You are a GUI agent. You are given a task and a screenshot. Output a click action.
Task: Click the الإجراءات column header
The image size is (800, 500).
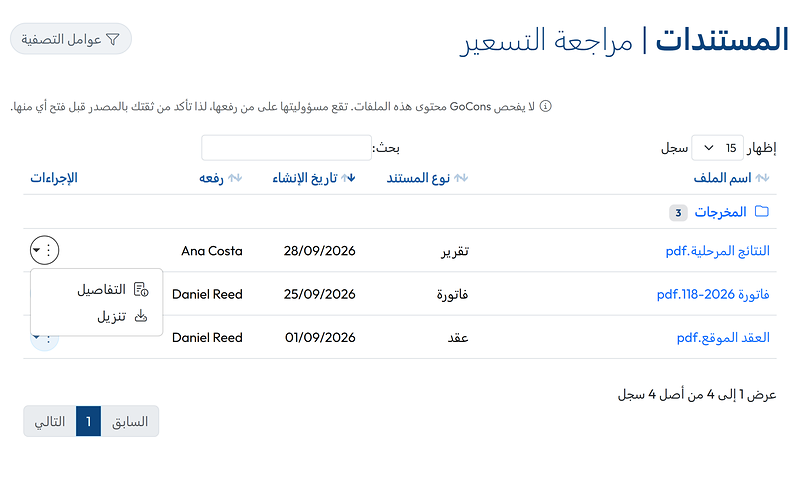(x=54, y=178)
